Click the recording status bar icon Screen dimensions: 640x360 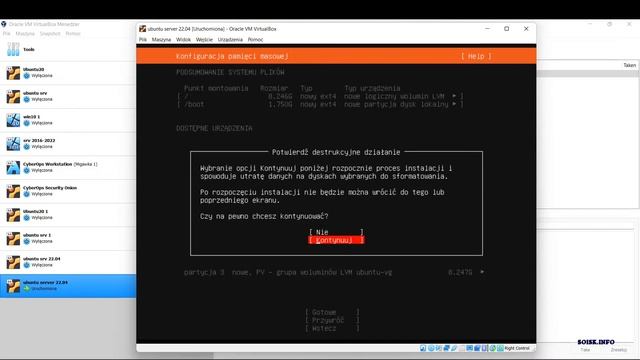tap(477, 348)
